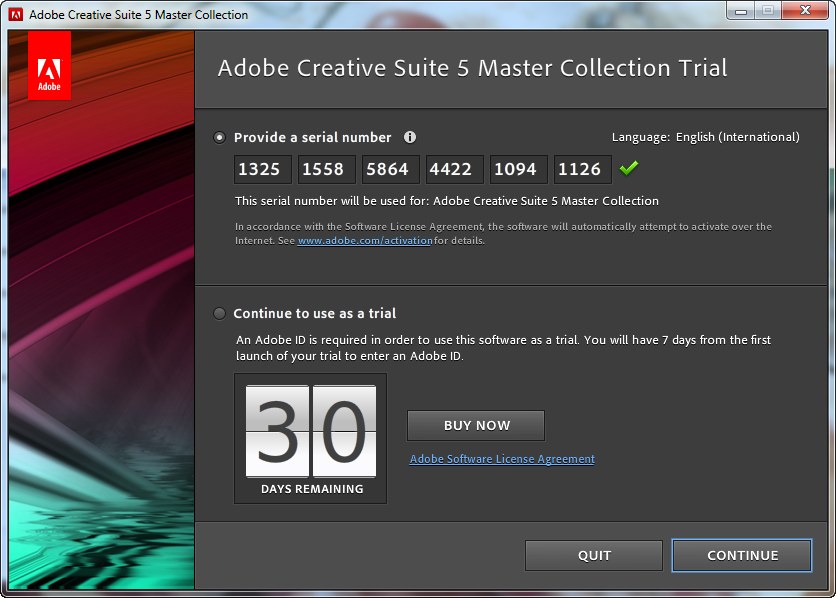Screen dimensions: 836x598
Task: Click the serial number info icon
Action: click(x=409, y=137)
